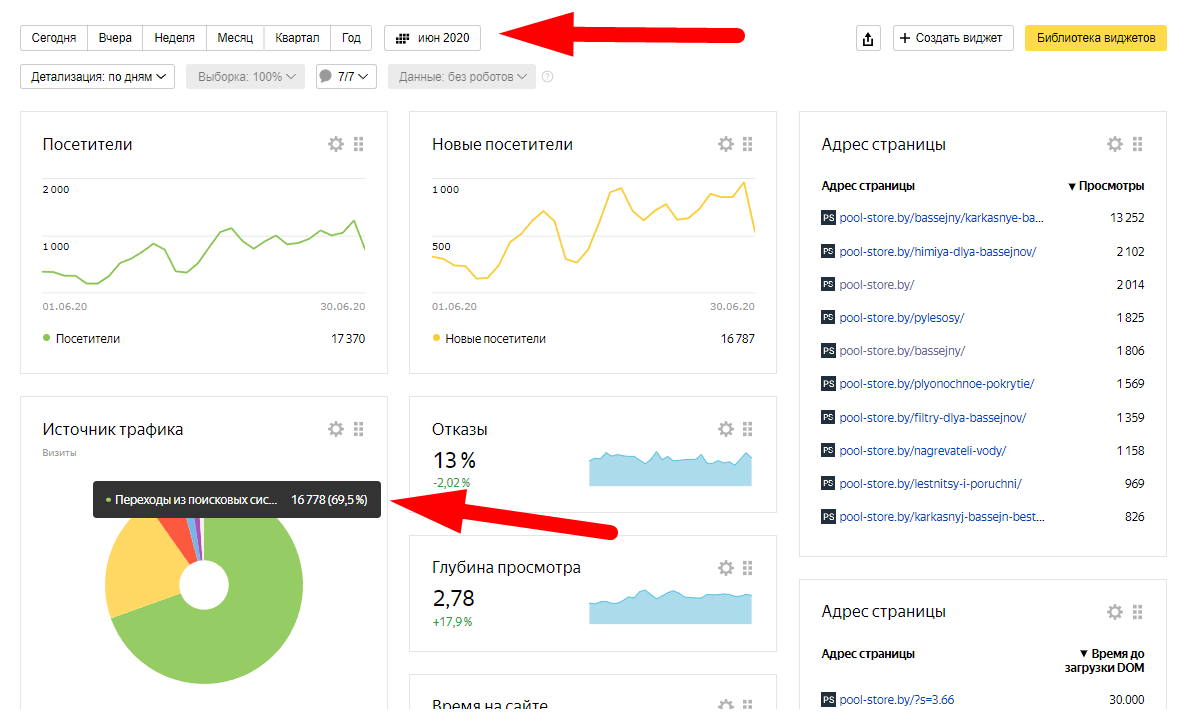Viewport: 1198px width, 714px height.
Task: Open Библиотека виджетов
Action: pyautogui.click(x=1095, y=38)
